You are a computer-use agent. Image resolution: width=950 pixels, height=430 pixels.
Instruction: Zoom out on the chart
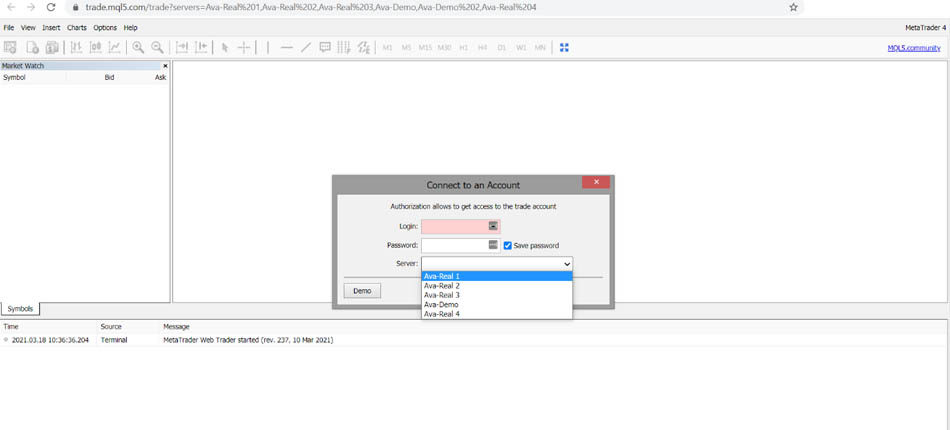pos(157,47)
